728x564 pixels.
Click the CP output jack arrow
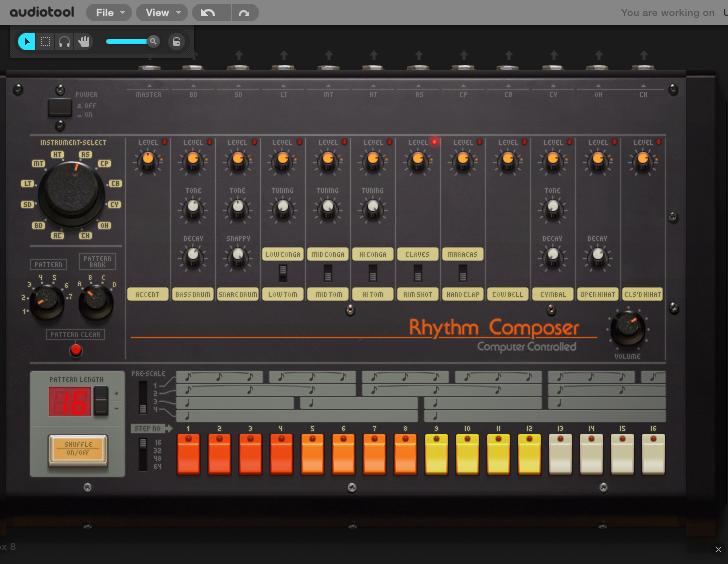tap(464, 56)
